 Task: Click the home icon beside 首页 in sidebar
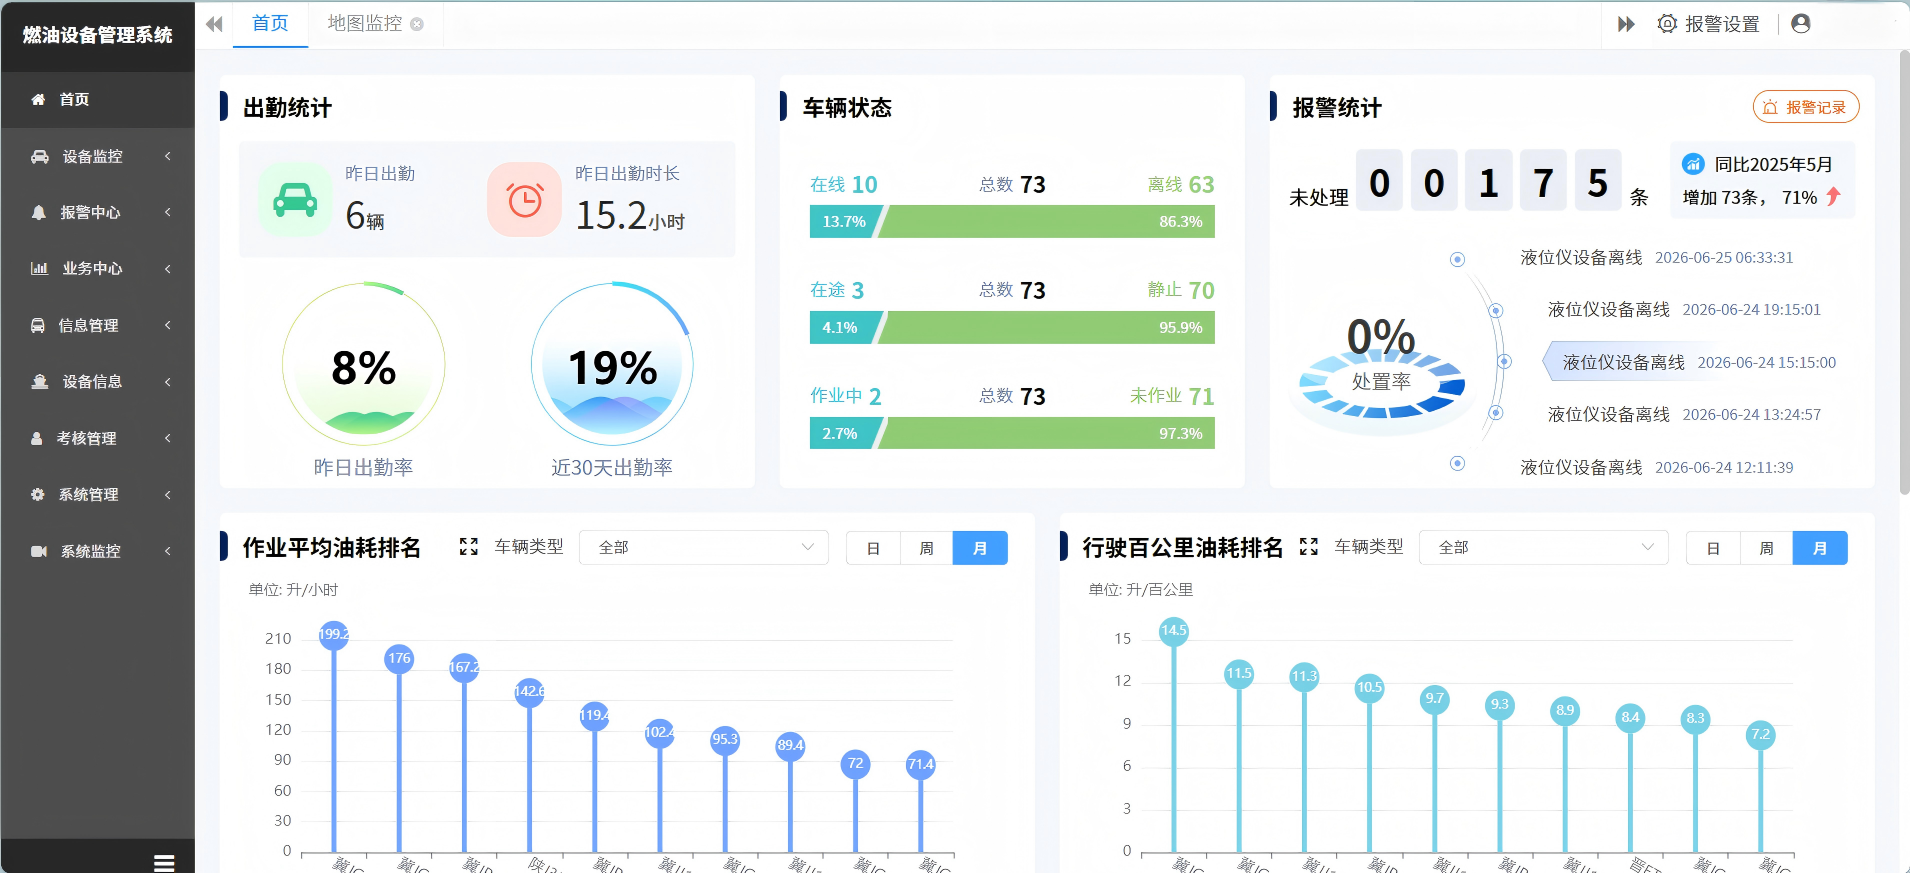pyautogui.click(x=38, y=100)
